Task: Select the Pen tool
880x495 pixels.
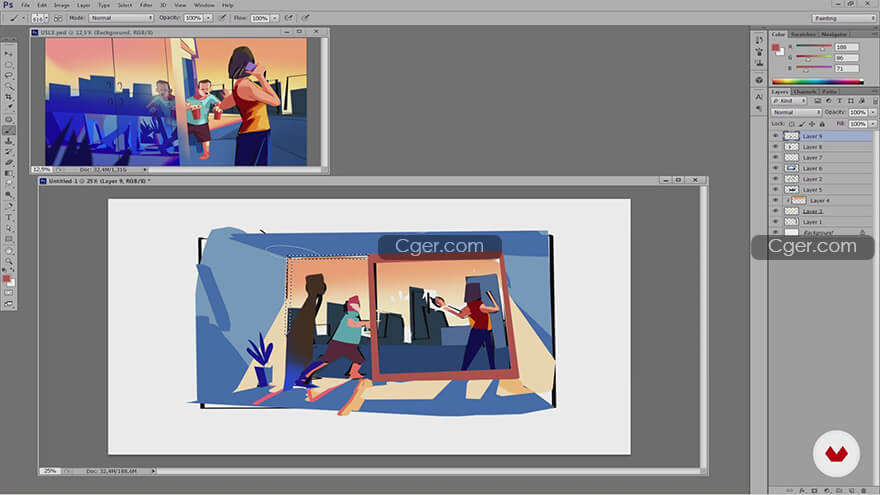Action: click(x=8, y=206)
